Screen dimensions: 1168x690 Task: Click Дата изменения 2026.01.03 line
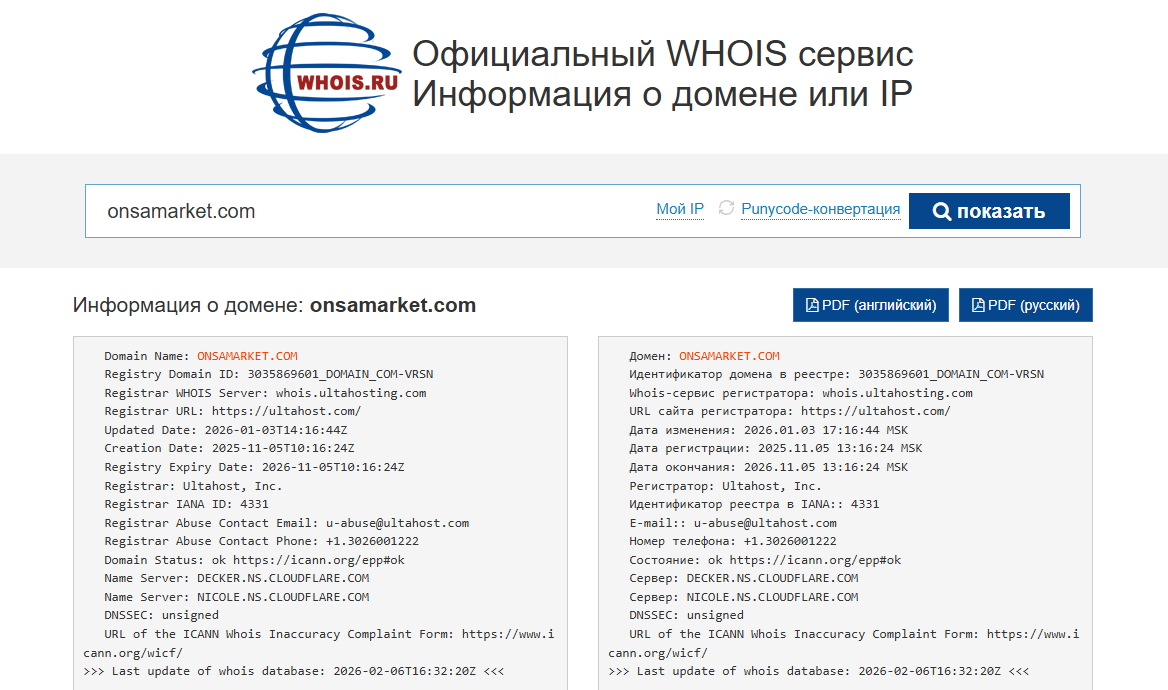click(x=769, y=430)
